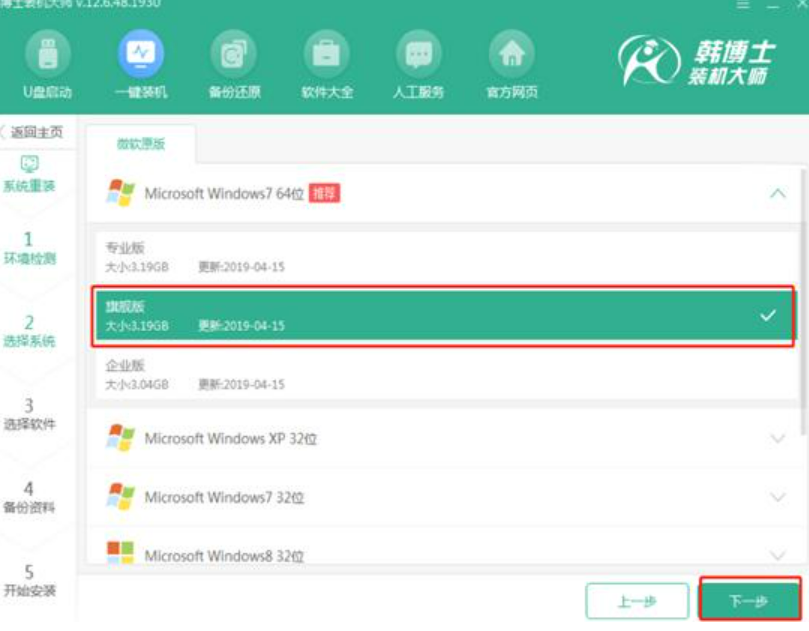
Task: Select step 2 选择系统
Action: click(29, 332)
